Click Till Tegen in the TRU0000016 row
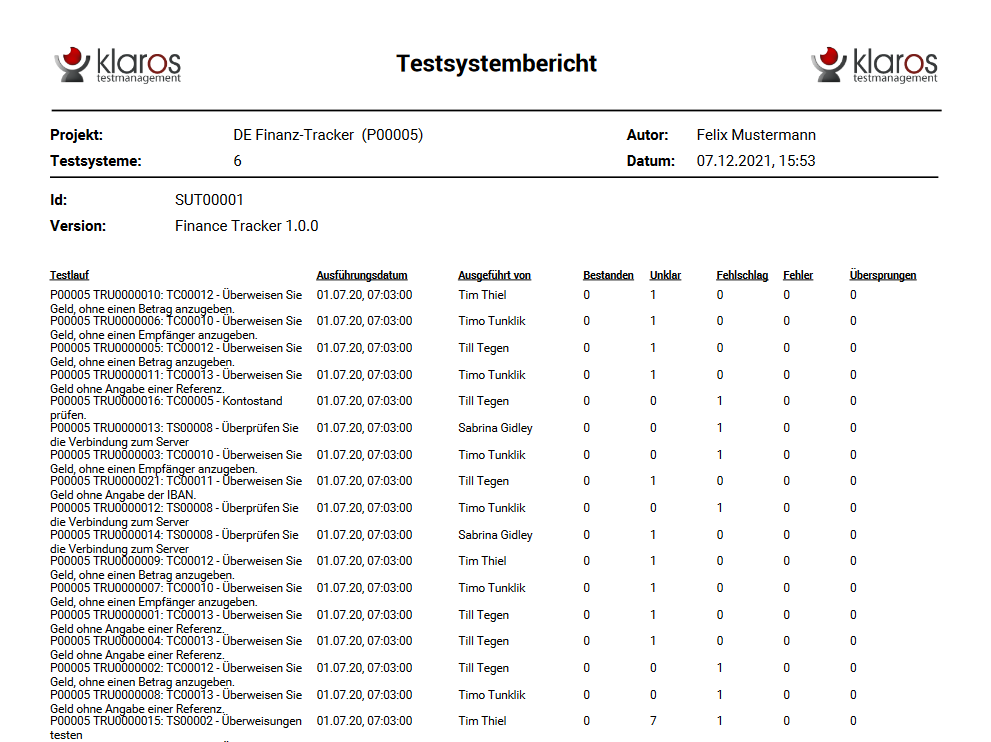This screenshot has width=991, height=742. 483,401
